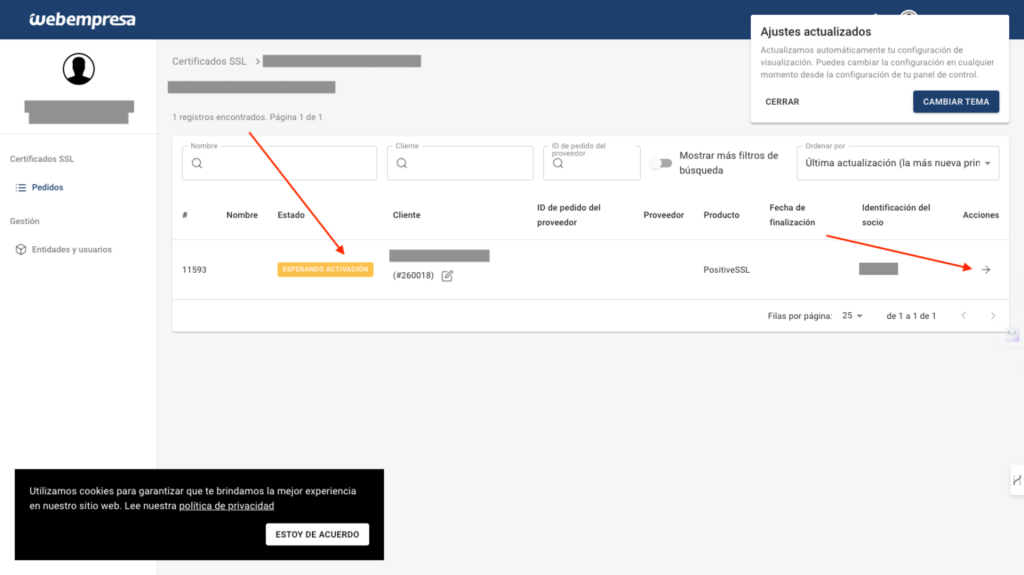
Task: Click the Webempresa logo
Action: [82, 20]
